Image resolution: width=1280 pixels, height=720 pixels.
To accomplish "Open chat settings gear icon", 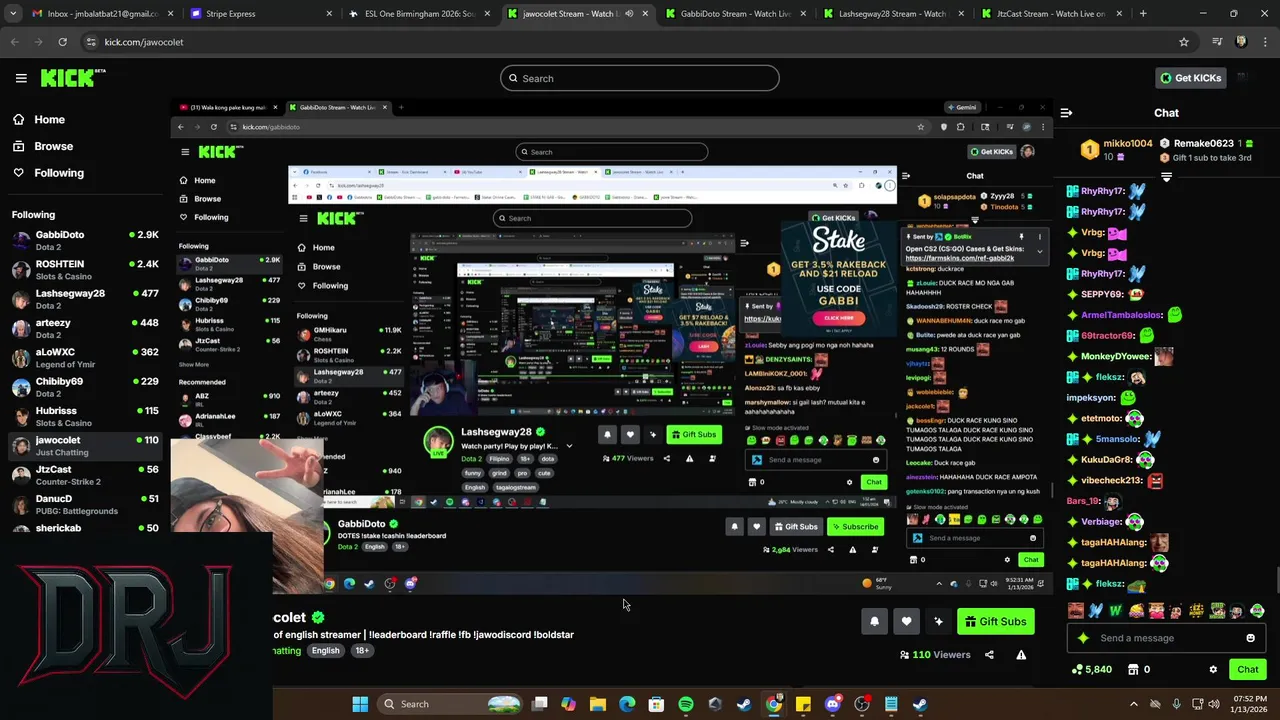I will (1213, 669).
